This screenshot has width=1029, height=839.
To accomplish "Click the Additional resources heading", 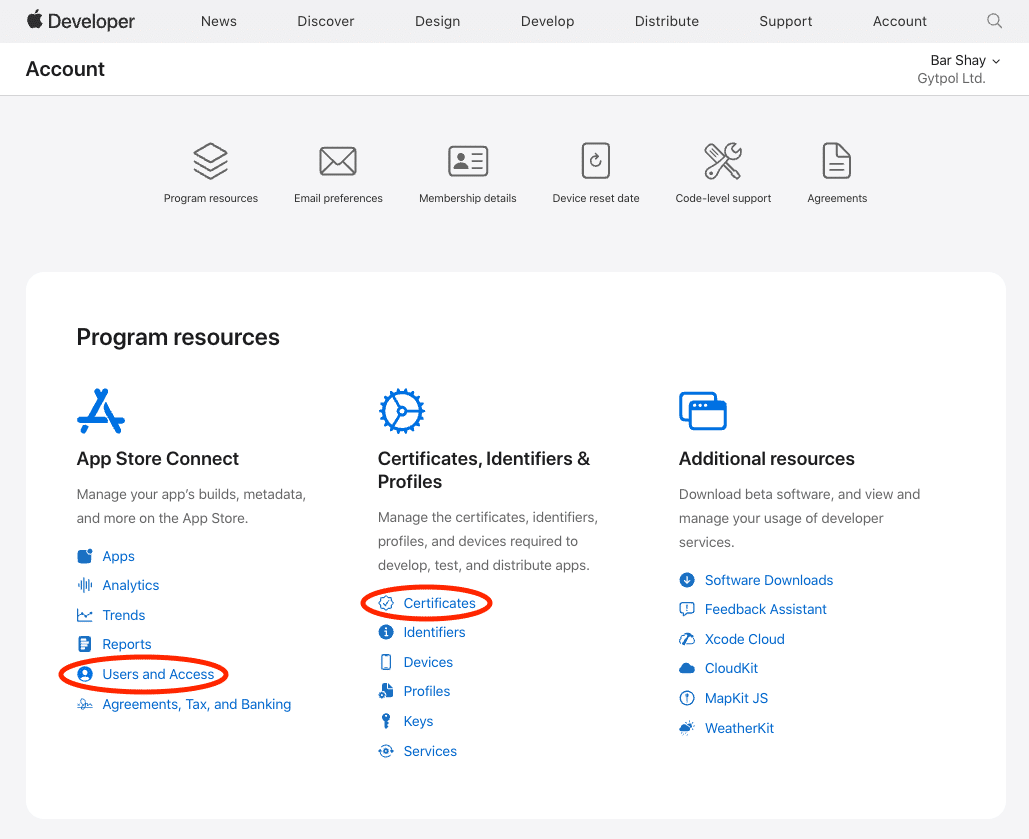I will tap(766, 458).
